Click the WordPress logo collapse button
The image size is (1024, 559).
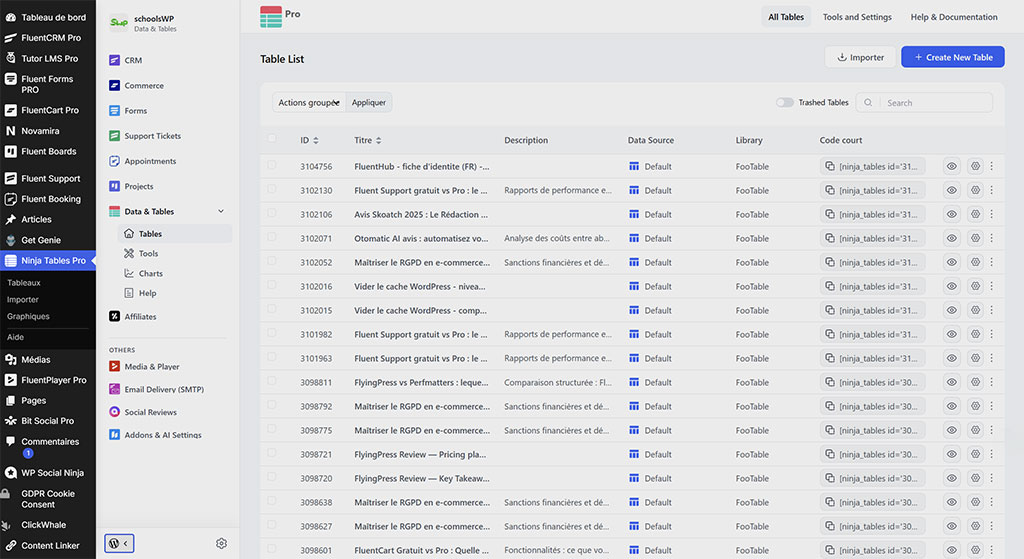click(120, 543)
